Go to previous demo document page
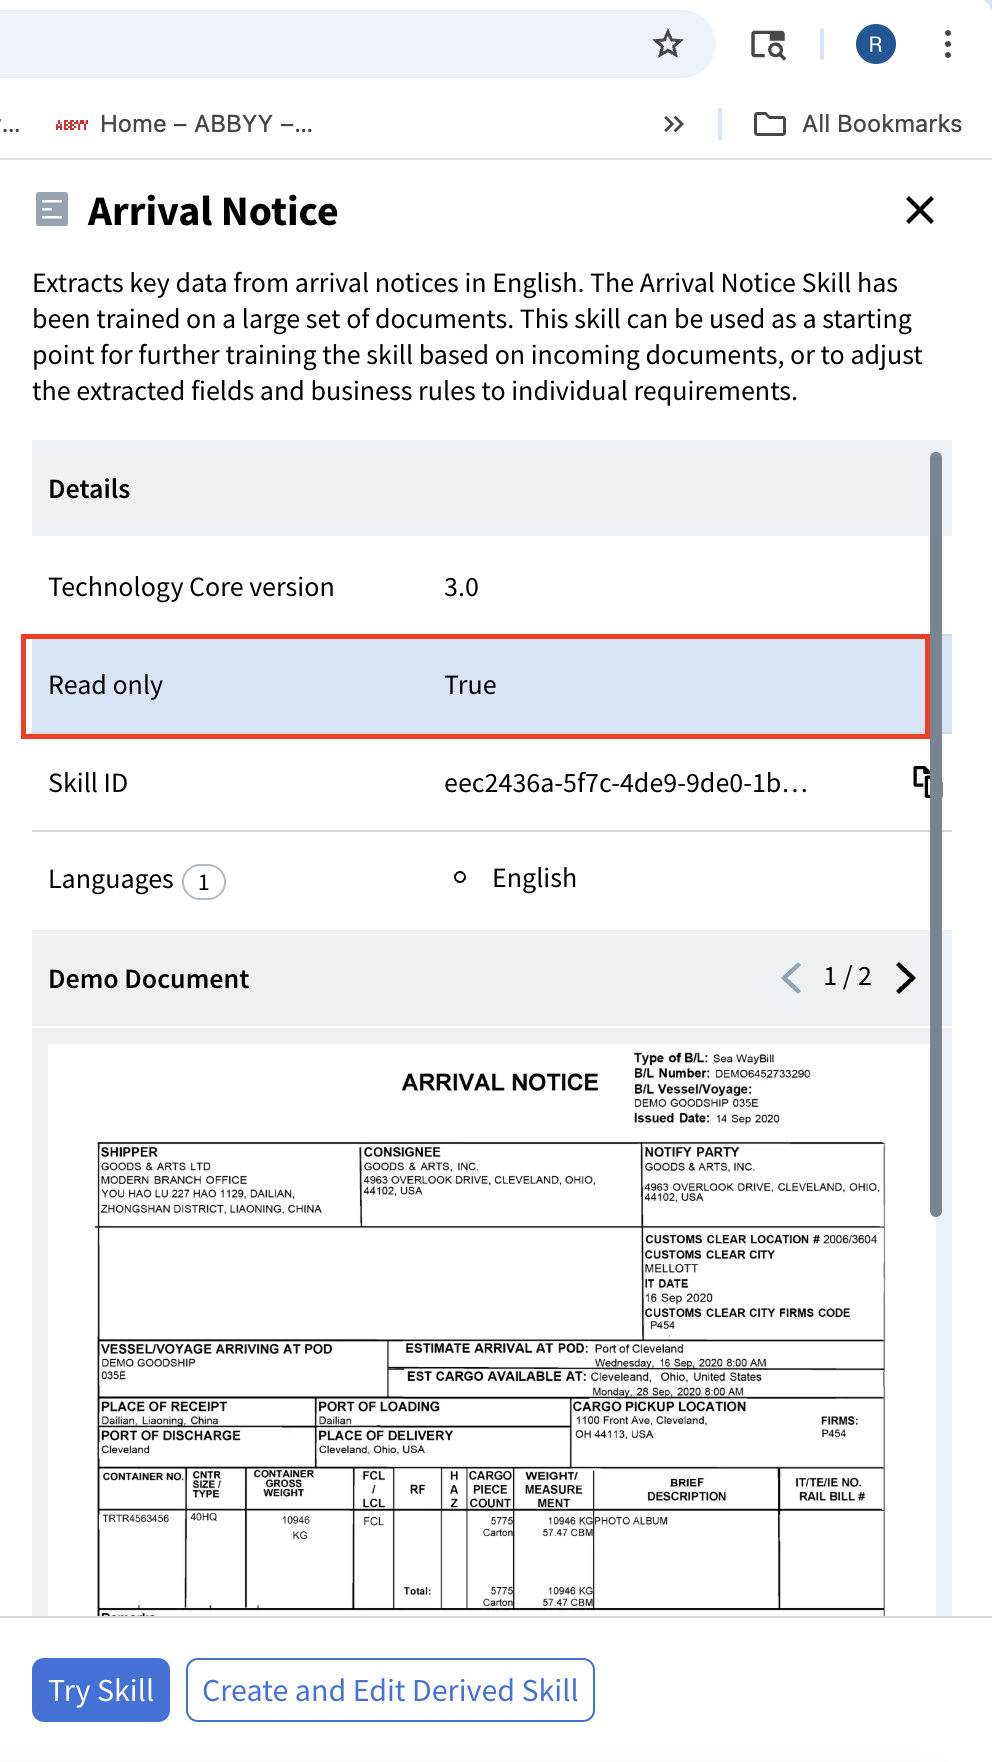 (x=792, y=977)
